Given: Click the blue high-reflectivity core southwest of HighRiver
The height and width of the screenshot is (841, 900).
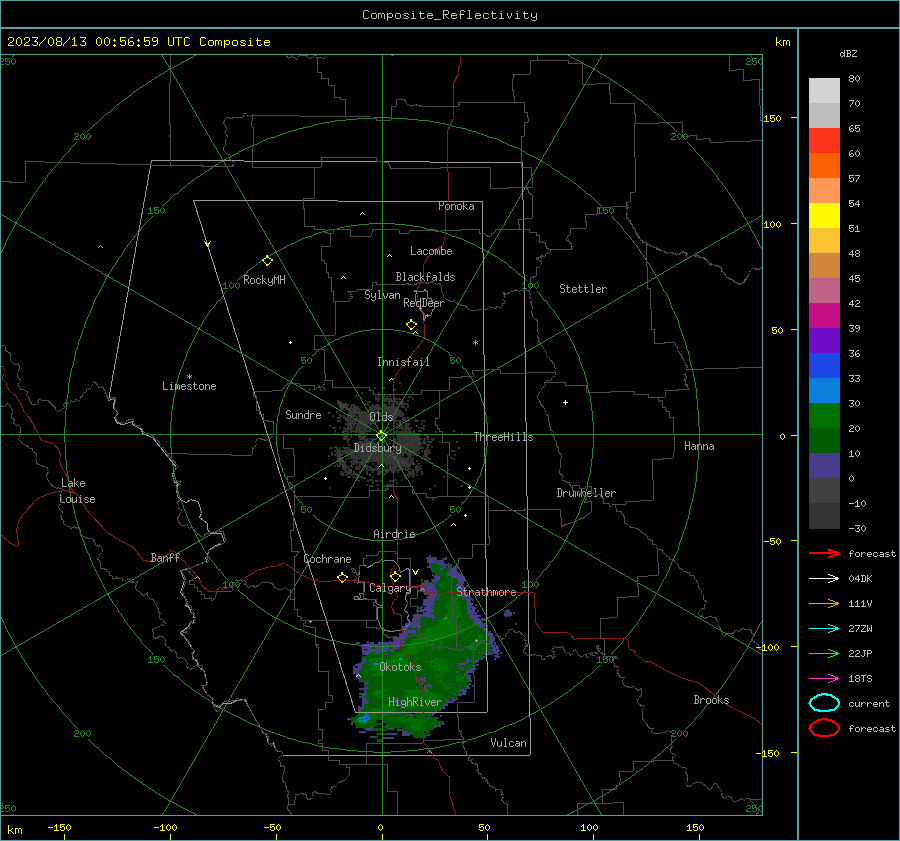Looking at the screenshot, I should (363, 718).
